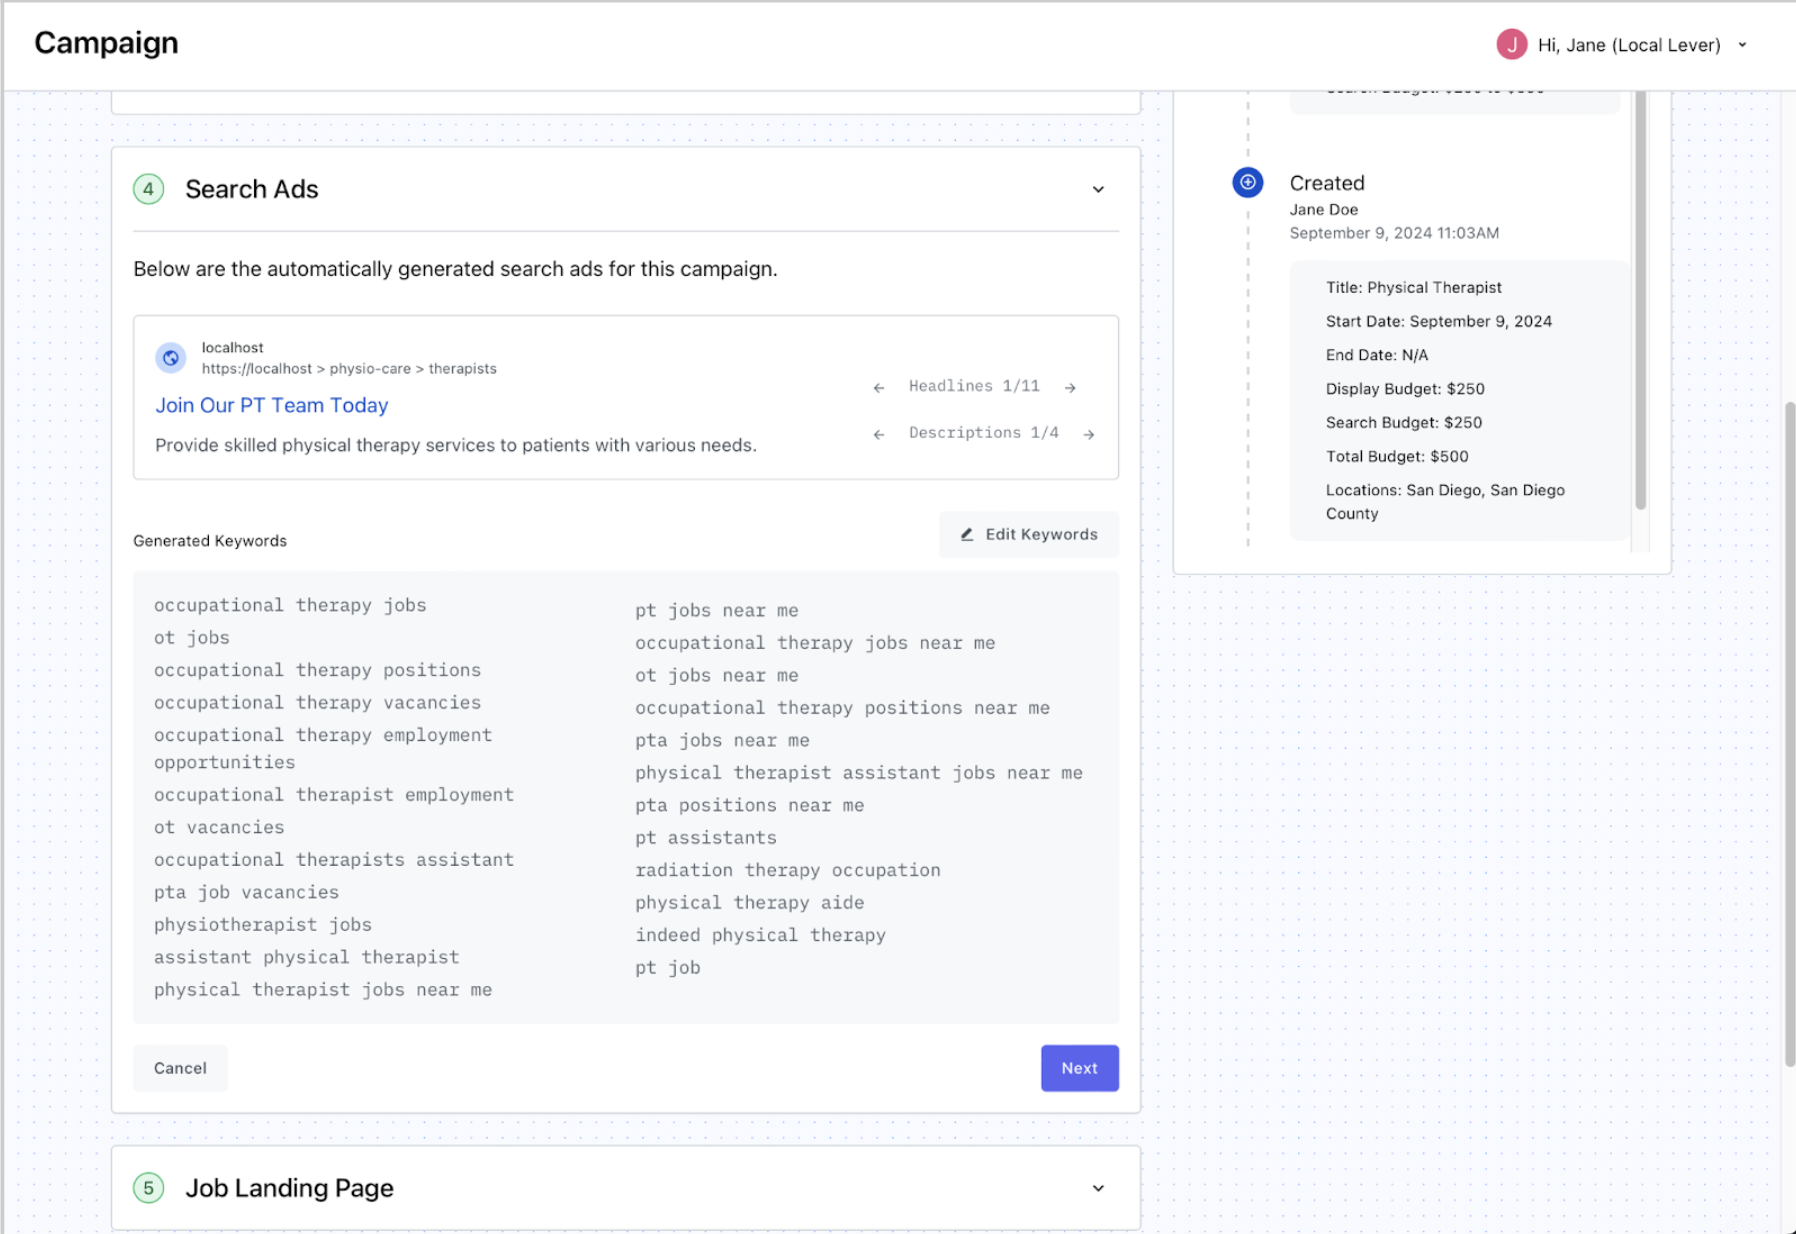Click the globe icon beside localhost
The height and width of the screenshot is (1234, 1796).
[x=171, y=358]
